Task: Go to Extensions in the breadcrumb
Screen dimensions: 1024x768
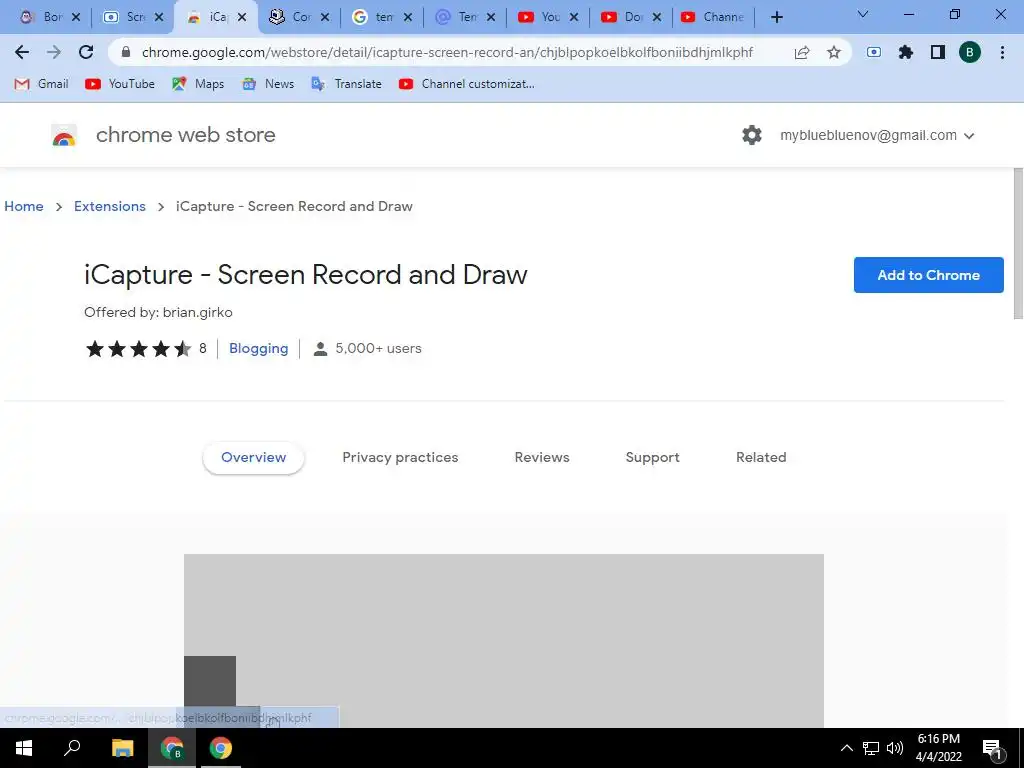Action: (110, 206)
